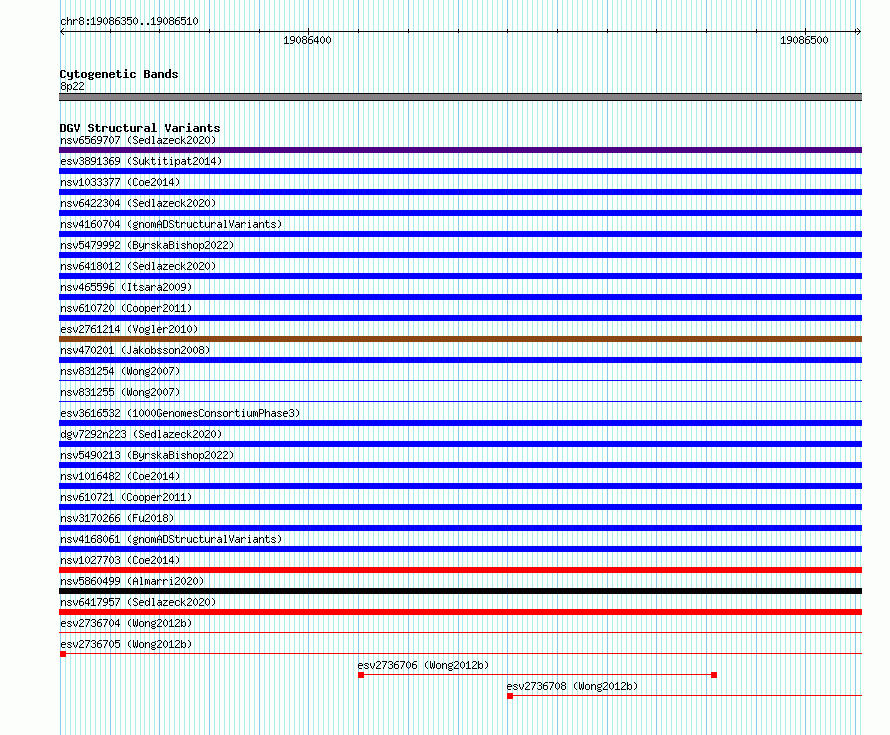Screen dimensions: 890x735
Task: Click the left arrow of the ruler
Action: 62,31
